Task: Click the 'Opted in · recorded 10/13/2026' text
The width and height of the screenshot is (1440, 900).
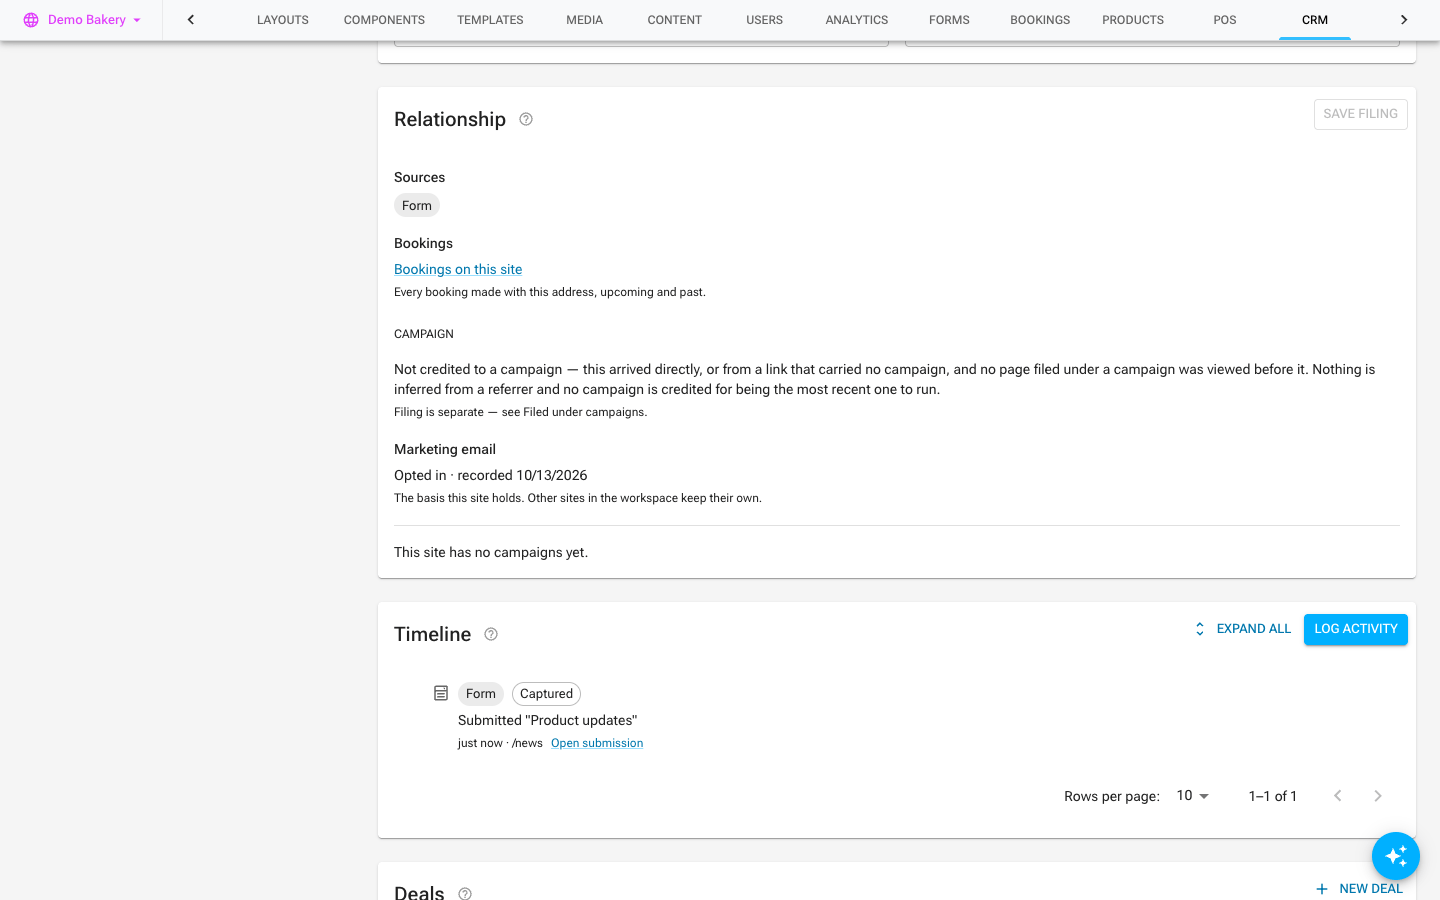Action: pos(491,475)
